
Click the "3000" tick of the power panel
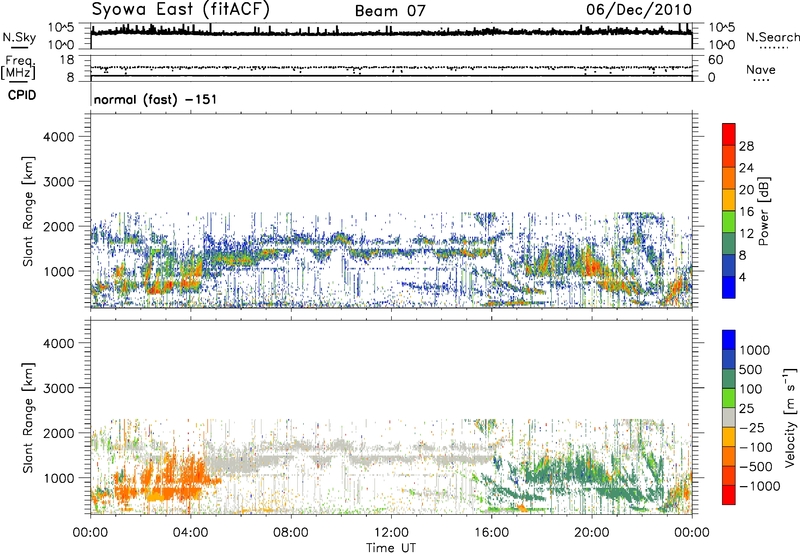tap(58, 182)
